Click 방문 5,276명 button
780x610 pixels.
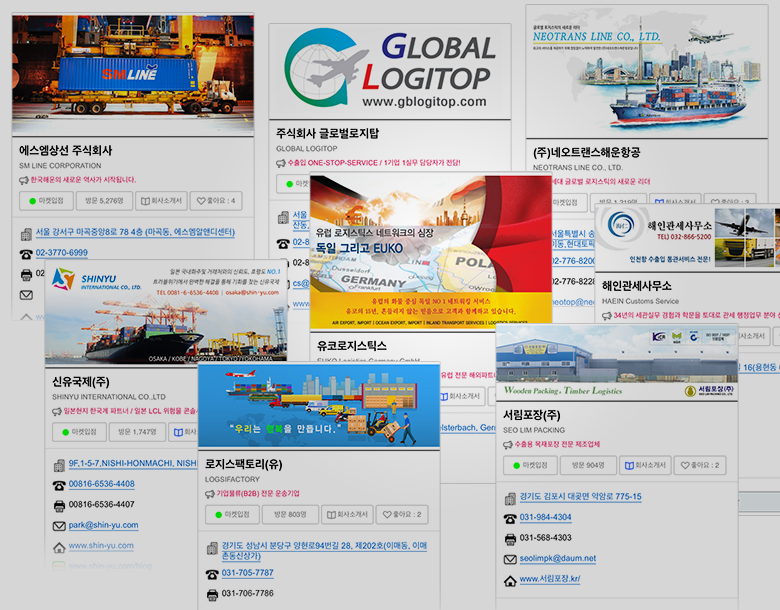pos(104,201)
